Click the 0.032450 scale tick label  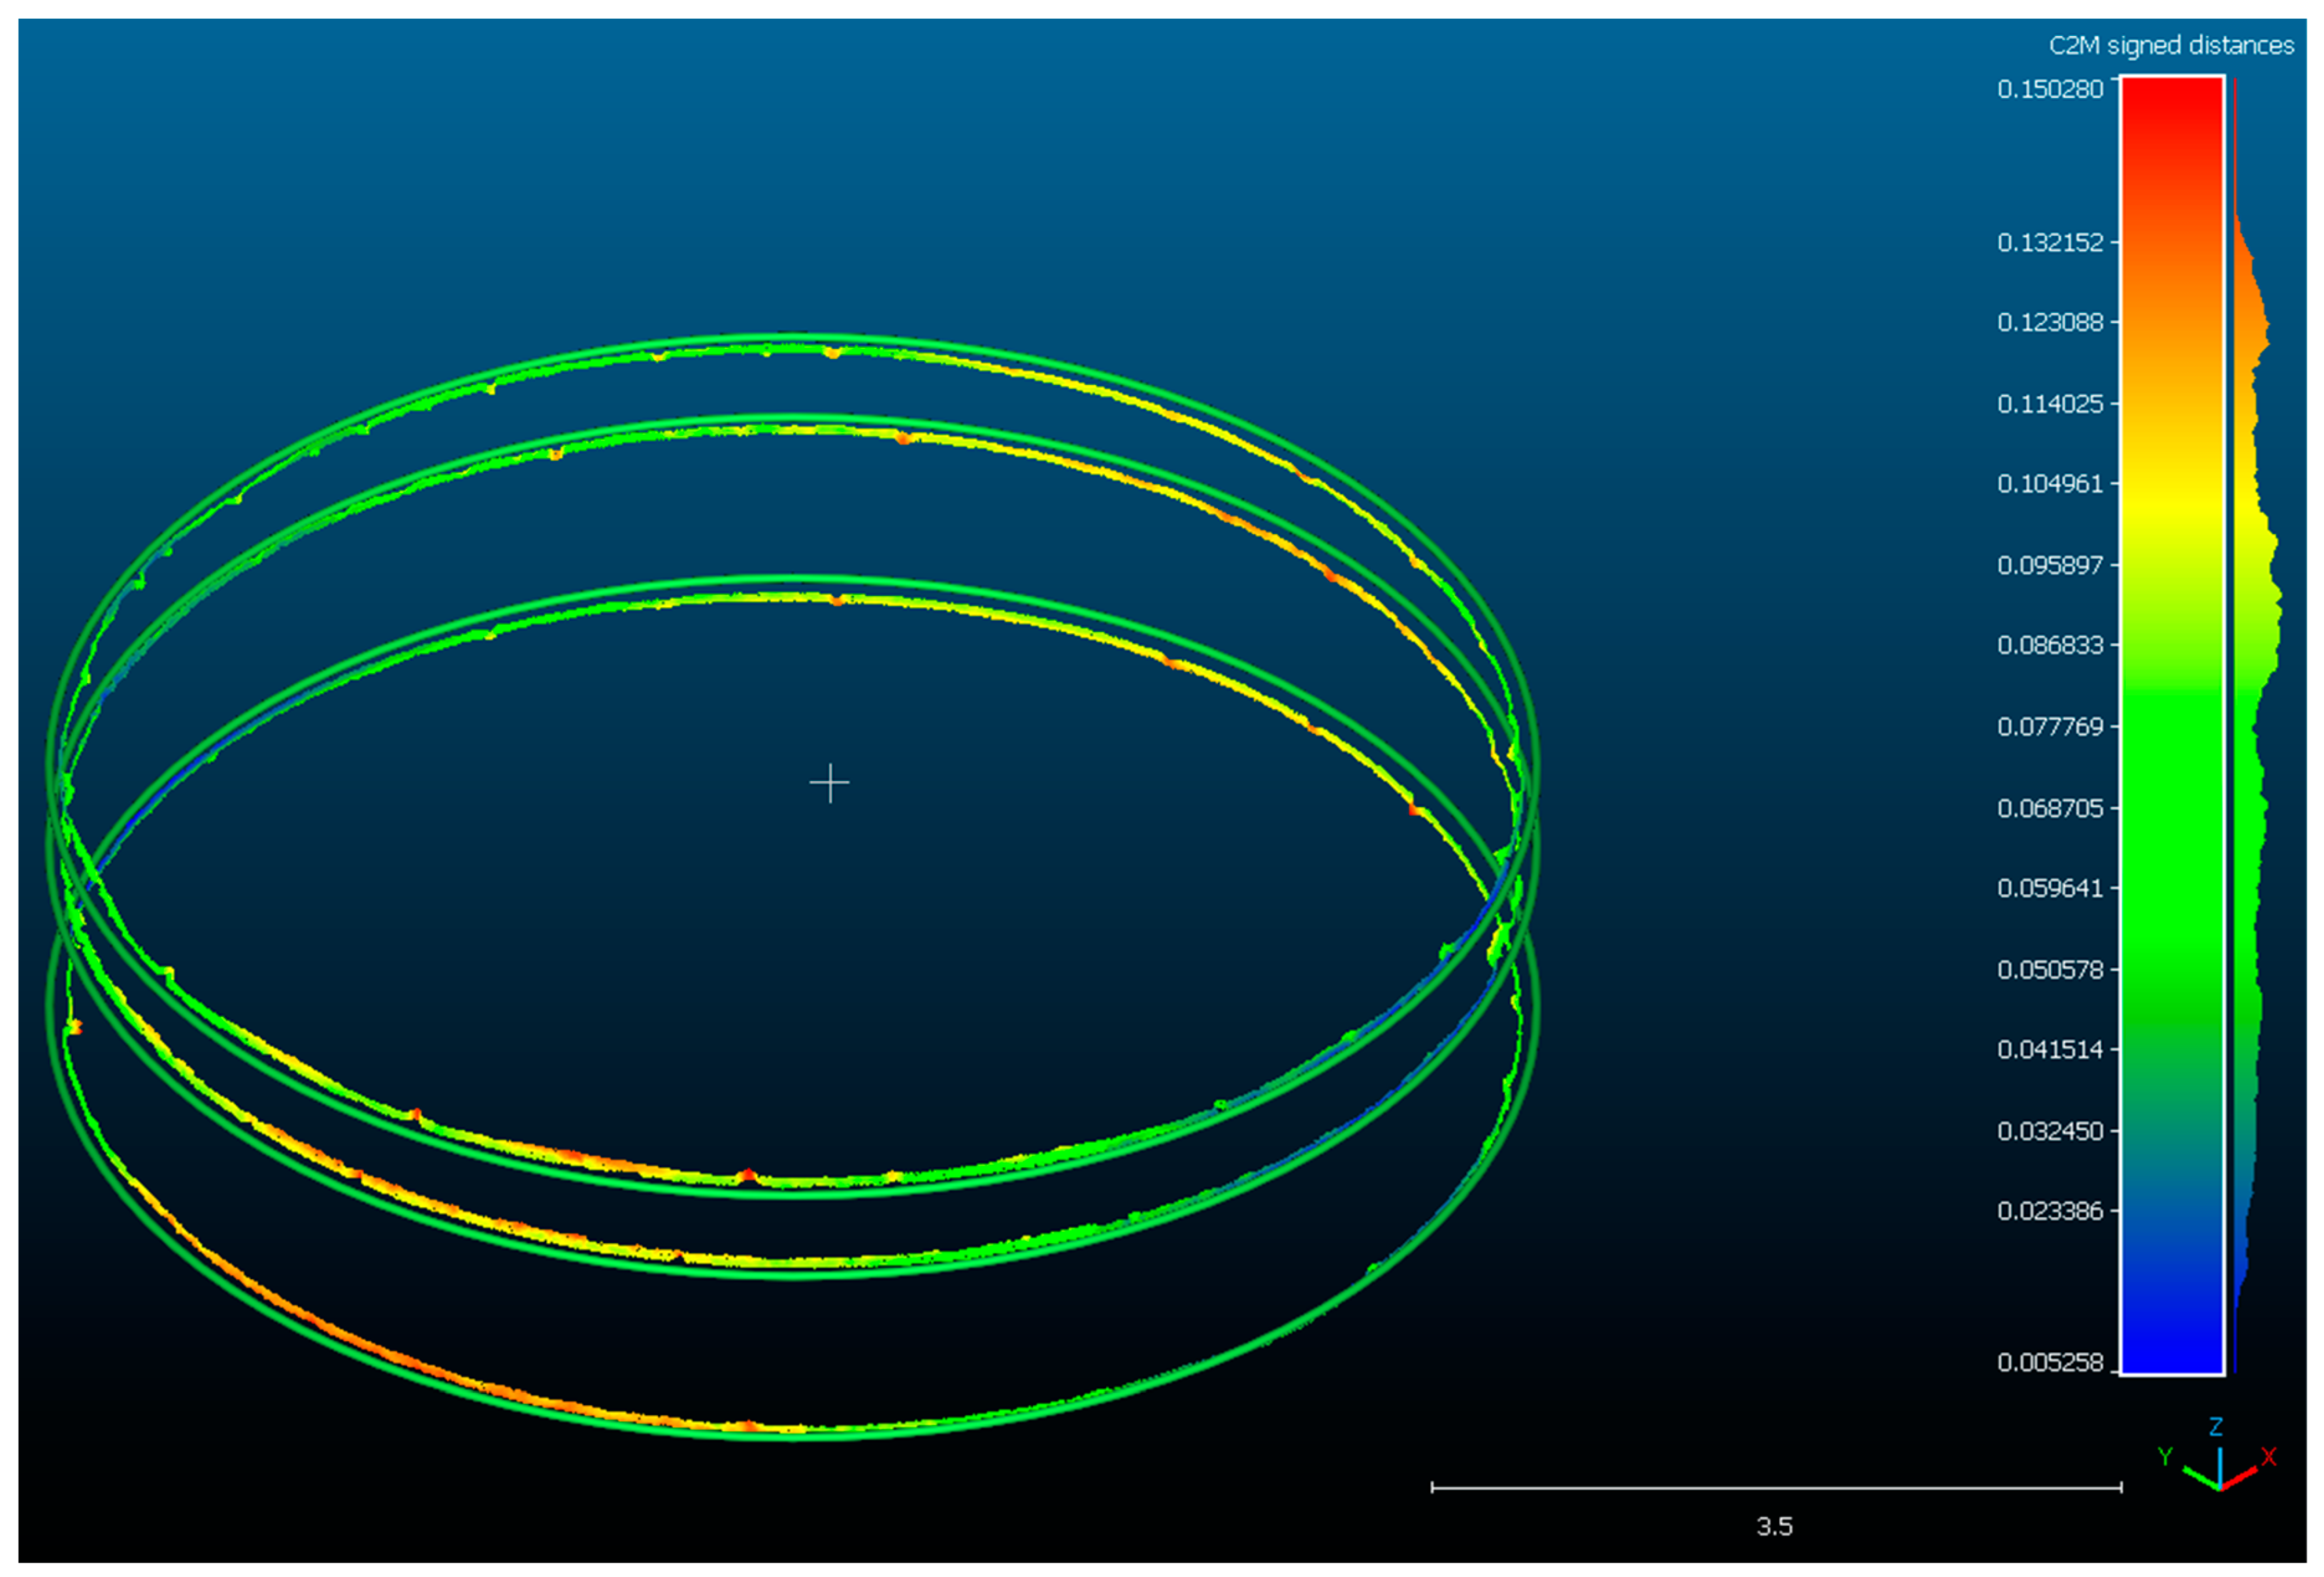[2050, 1131]
